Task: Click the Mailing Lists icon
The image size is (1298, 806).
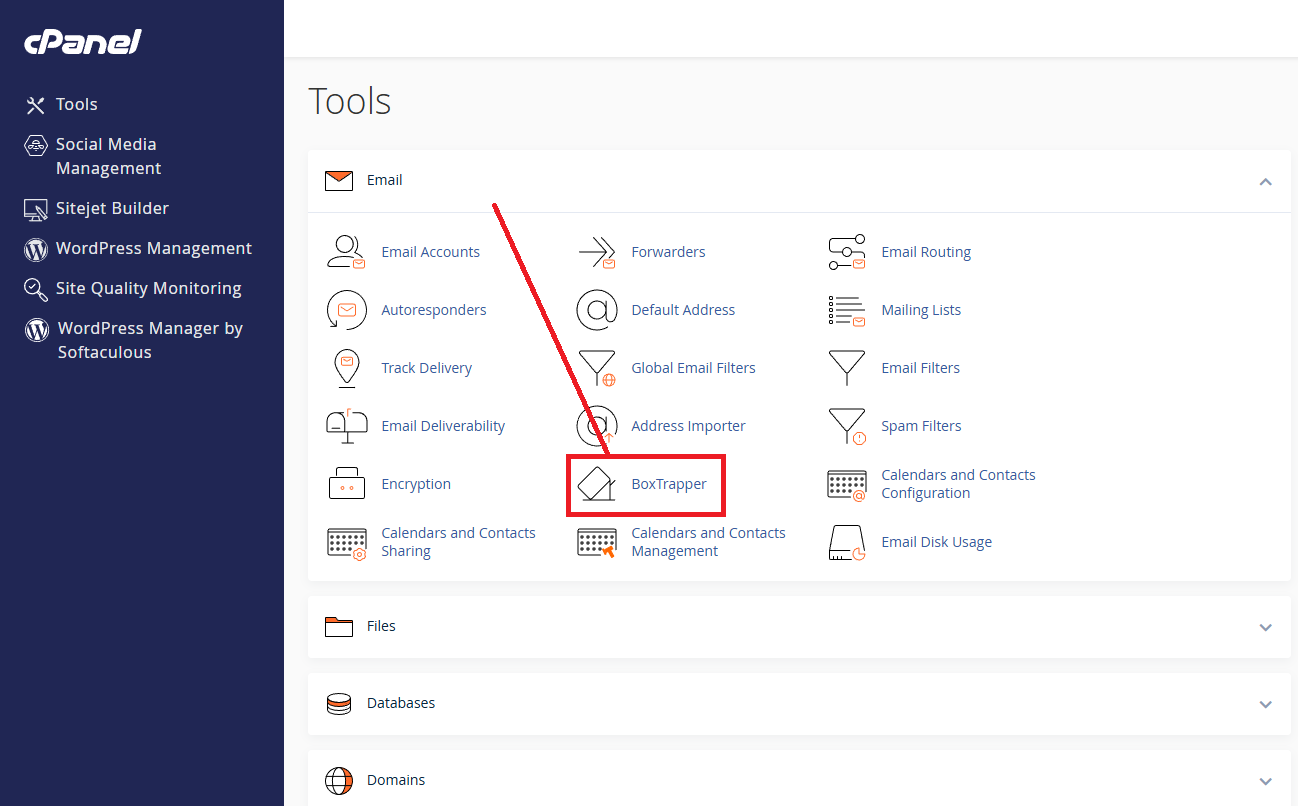Action: (847, 311)
